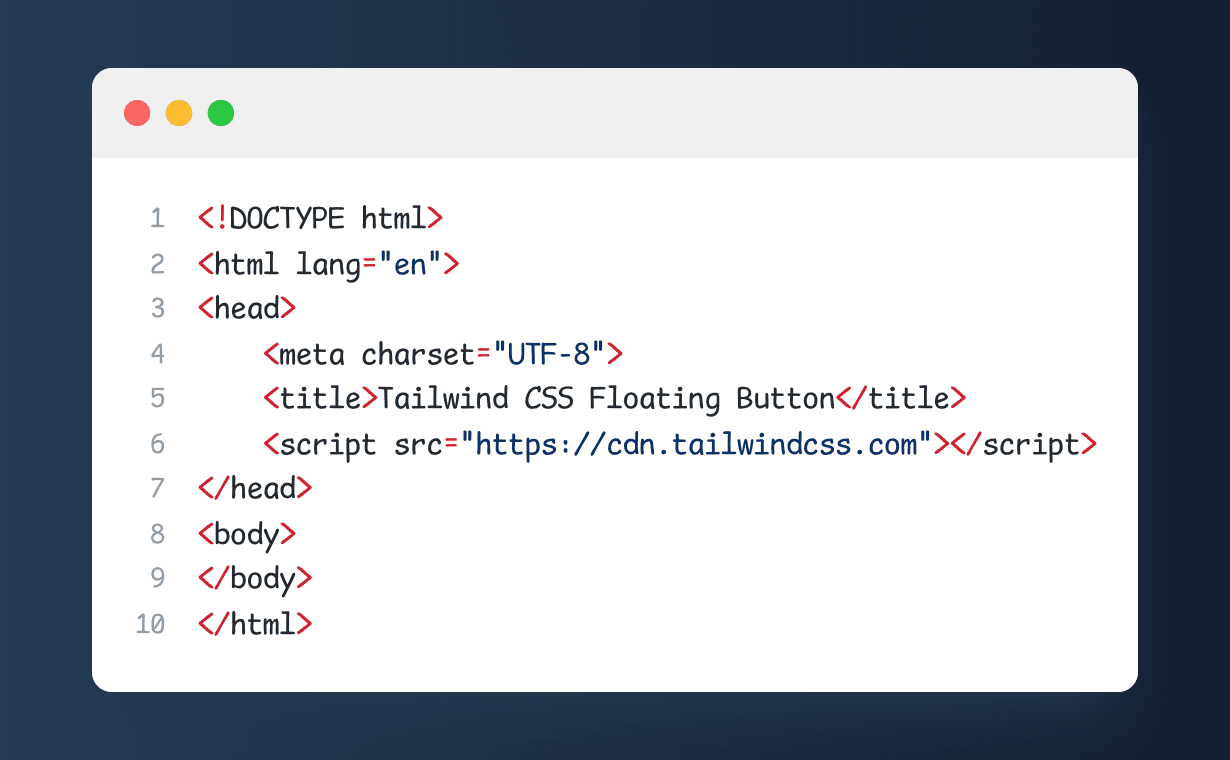1230x760 pixels.
Task: Click the closing script tag
Action: (x=1024, y=444)
